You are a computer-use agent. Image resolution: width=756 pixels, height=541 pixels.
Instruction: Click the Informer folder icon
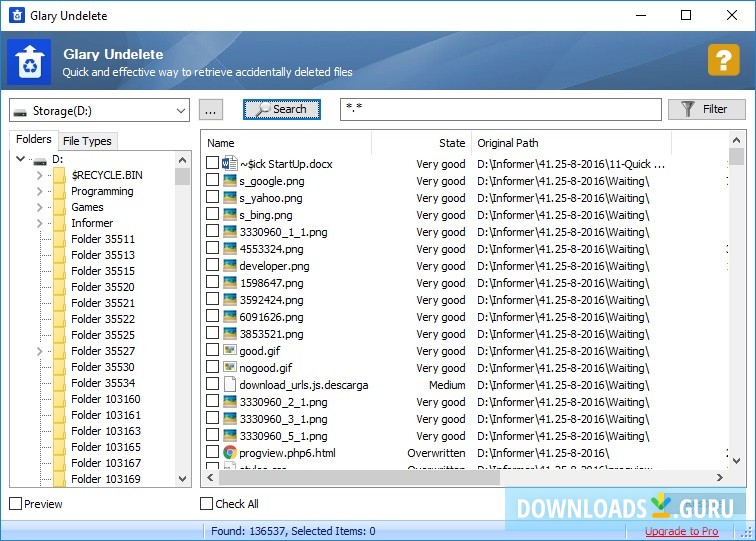pyautogui.click(x=59, y=223)
